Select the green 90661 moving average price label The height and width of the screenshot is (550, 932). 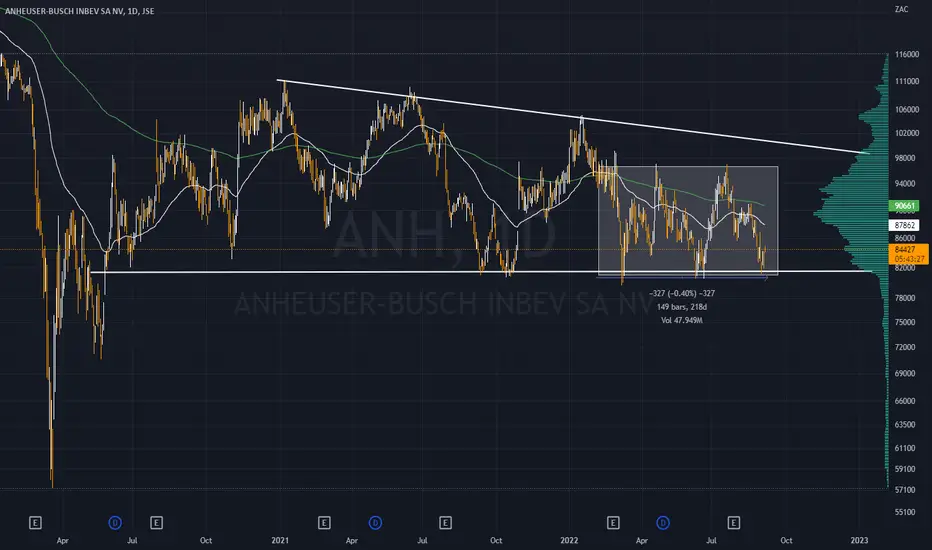tap(904, 206)
